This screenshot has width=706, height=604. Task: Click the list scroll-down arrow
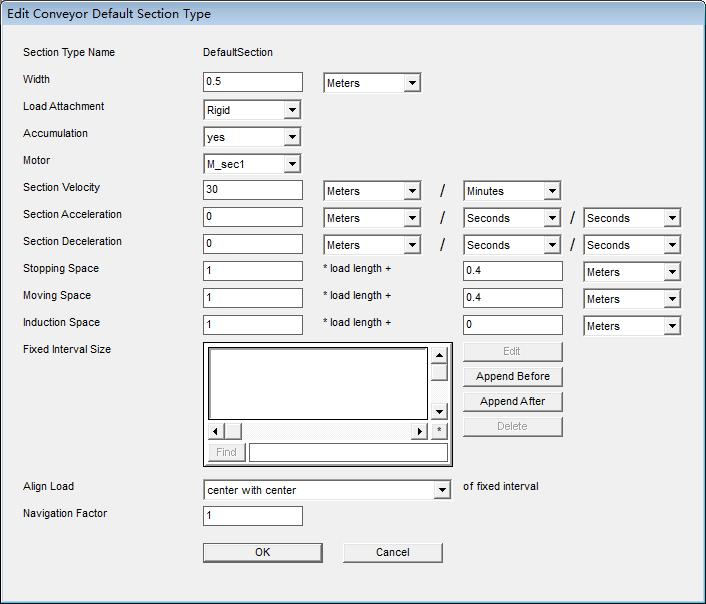tap(439, 411)
